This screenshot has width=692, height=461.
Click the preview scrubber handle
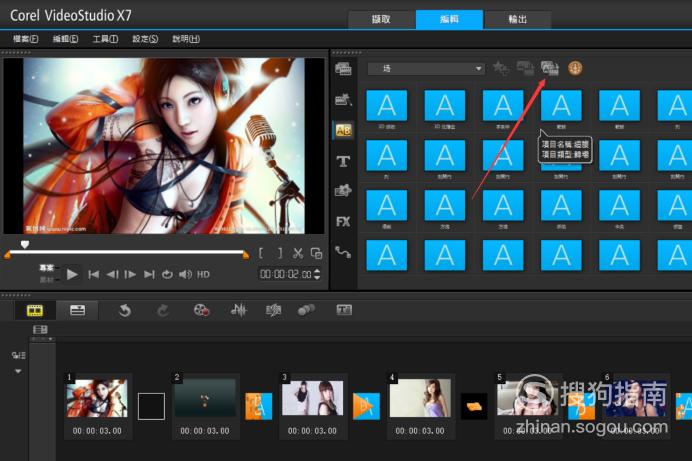pos(25,244)
